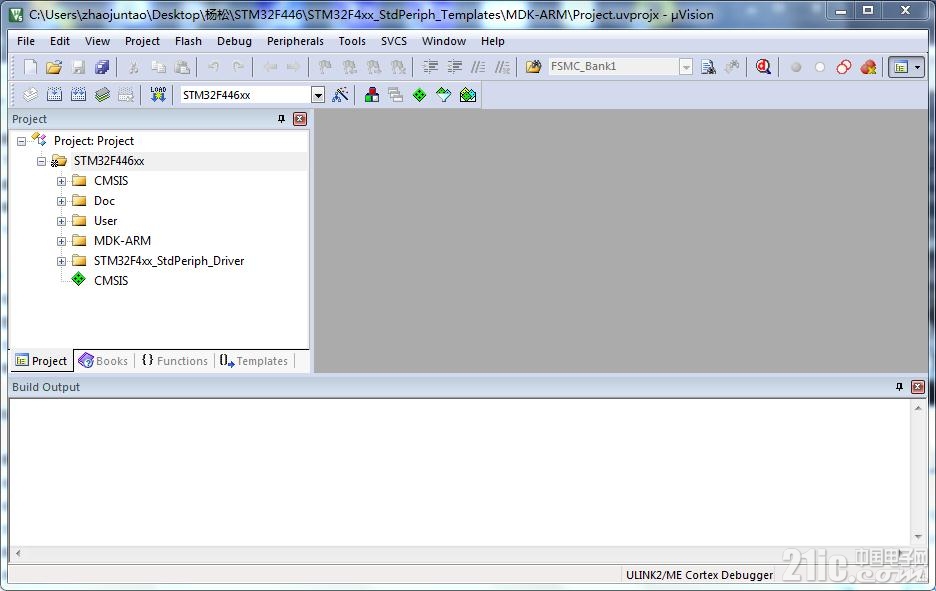936x591 pixels.
Task: Start the debug session with the red 'd' magnifier
Action: [x=763, y=67]
